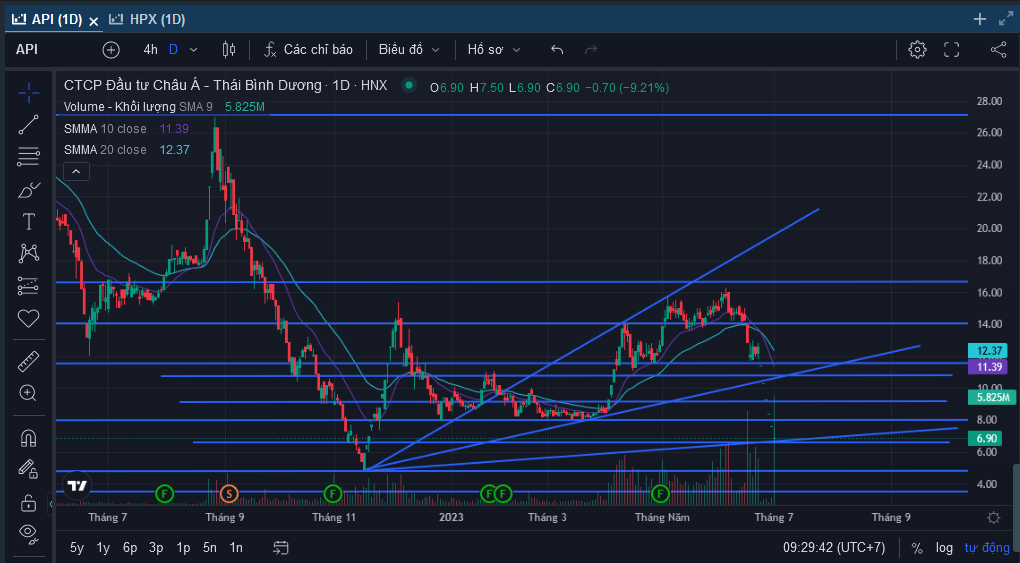1020x563 pixels.
Task: Collapse the indicator legend
Action: coord(76,171)
